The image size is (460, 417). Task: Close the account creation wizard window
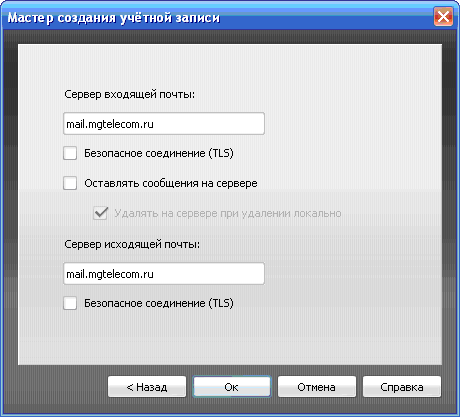pyautogui.click(x=443, y=16)
